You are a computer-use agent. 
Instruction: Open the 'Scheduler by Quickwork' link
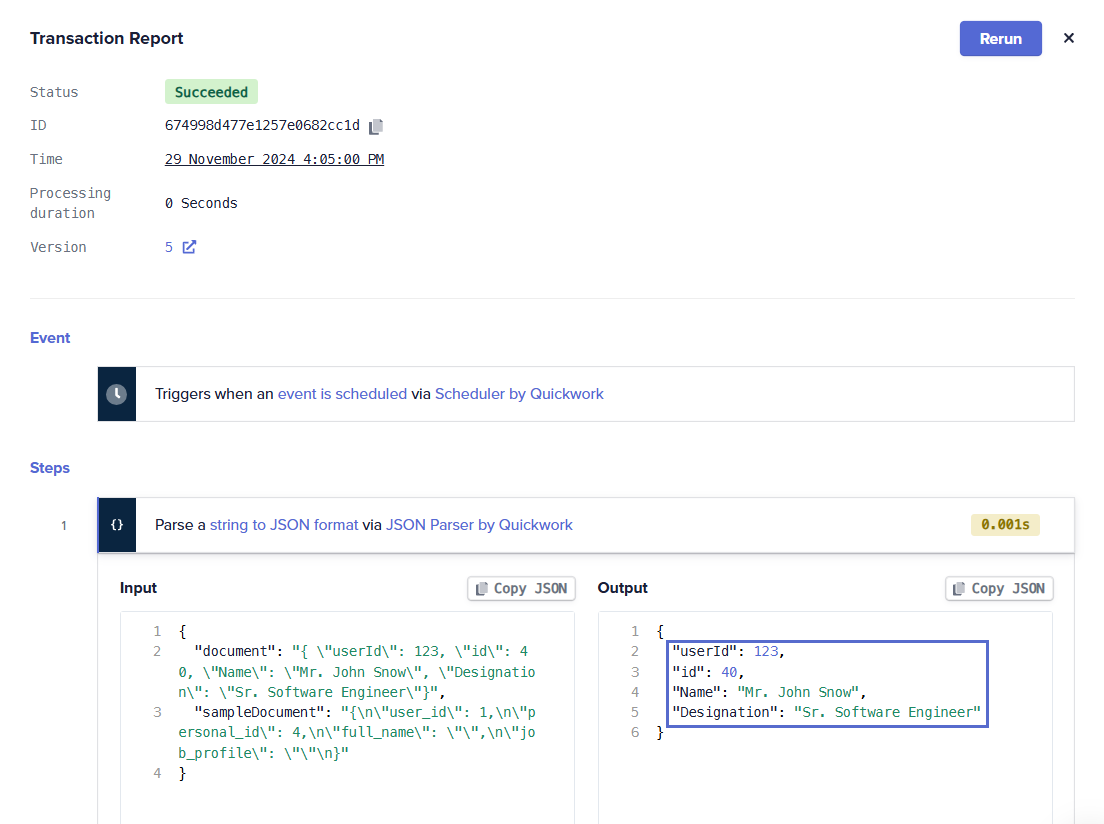519,394
